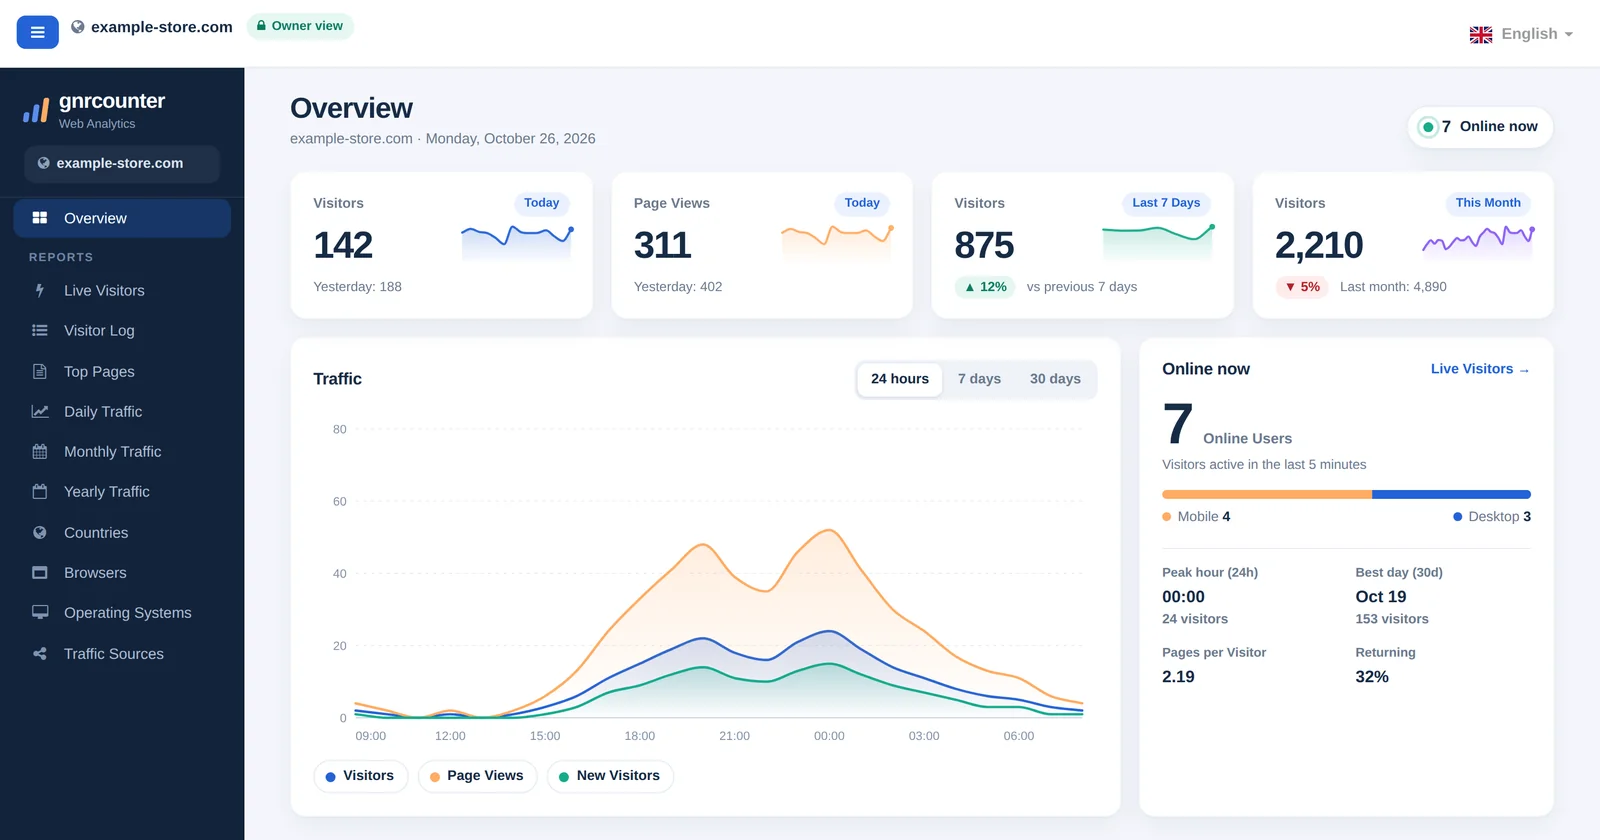Open Live Visitors lightning bolt icon
The width and height of the screenshot is (1600, 840).
coord(40,290)
